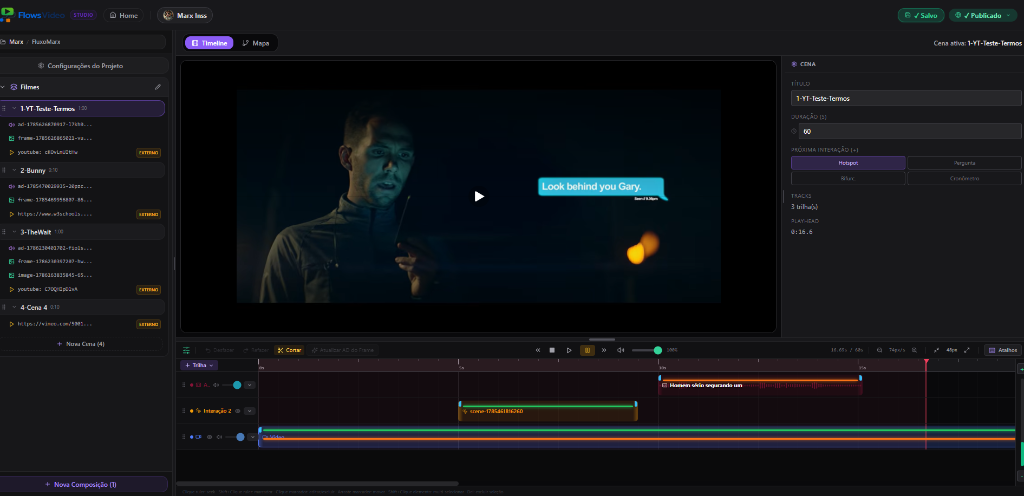Toggle the highlighted pause button
The image size is (1024, 496).
click(x=587, y=350)
